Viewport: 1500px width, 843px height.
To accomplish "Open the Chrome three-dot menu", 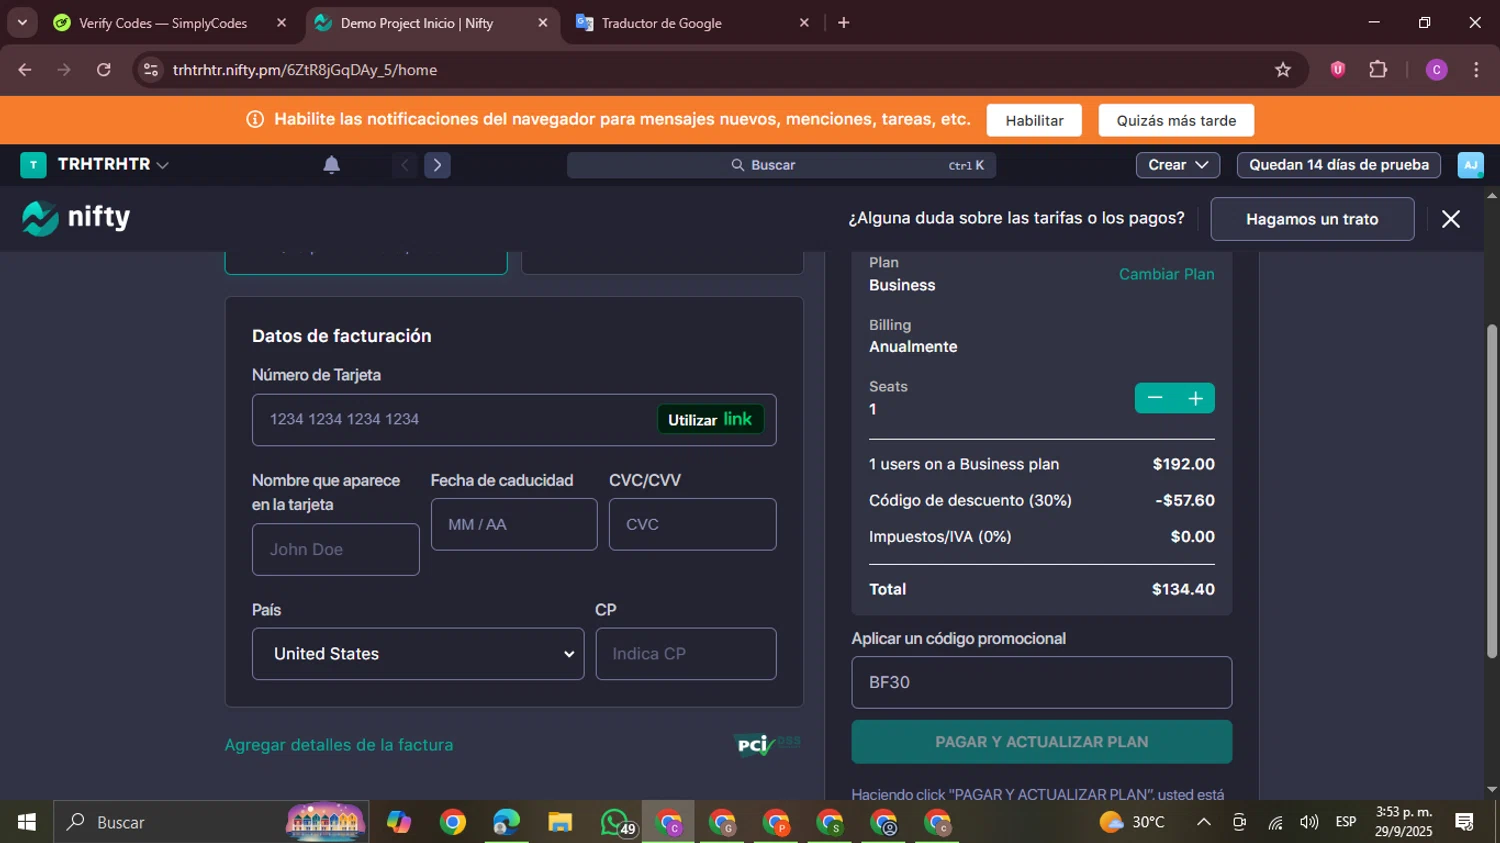I will pos(1476,70).
